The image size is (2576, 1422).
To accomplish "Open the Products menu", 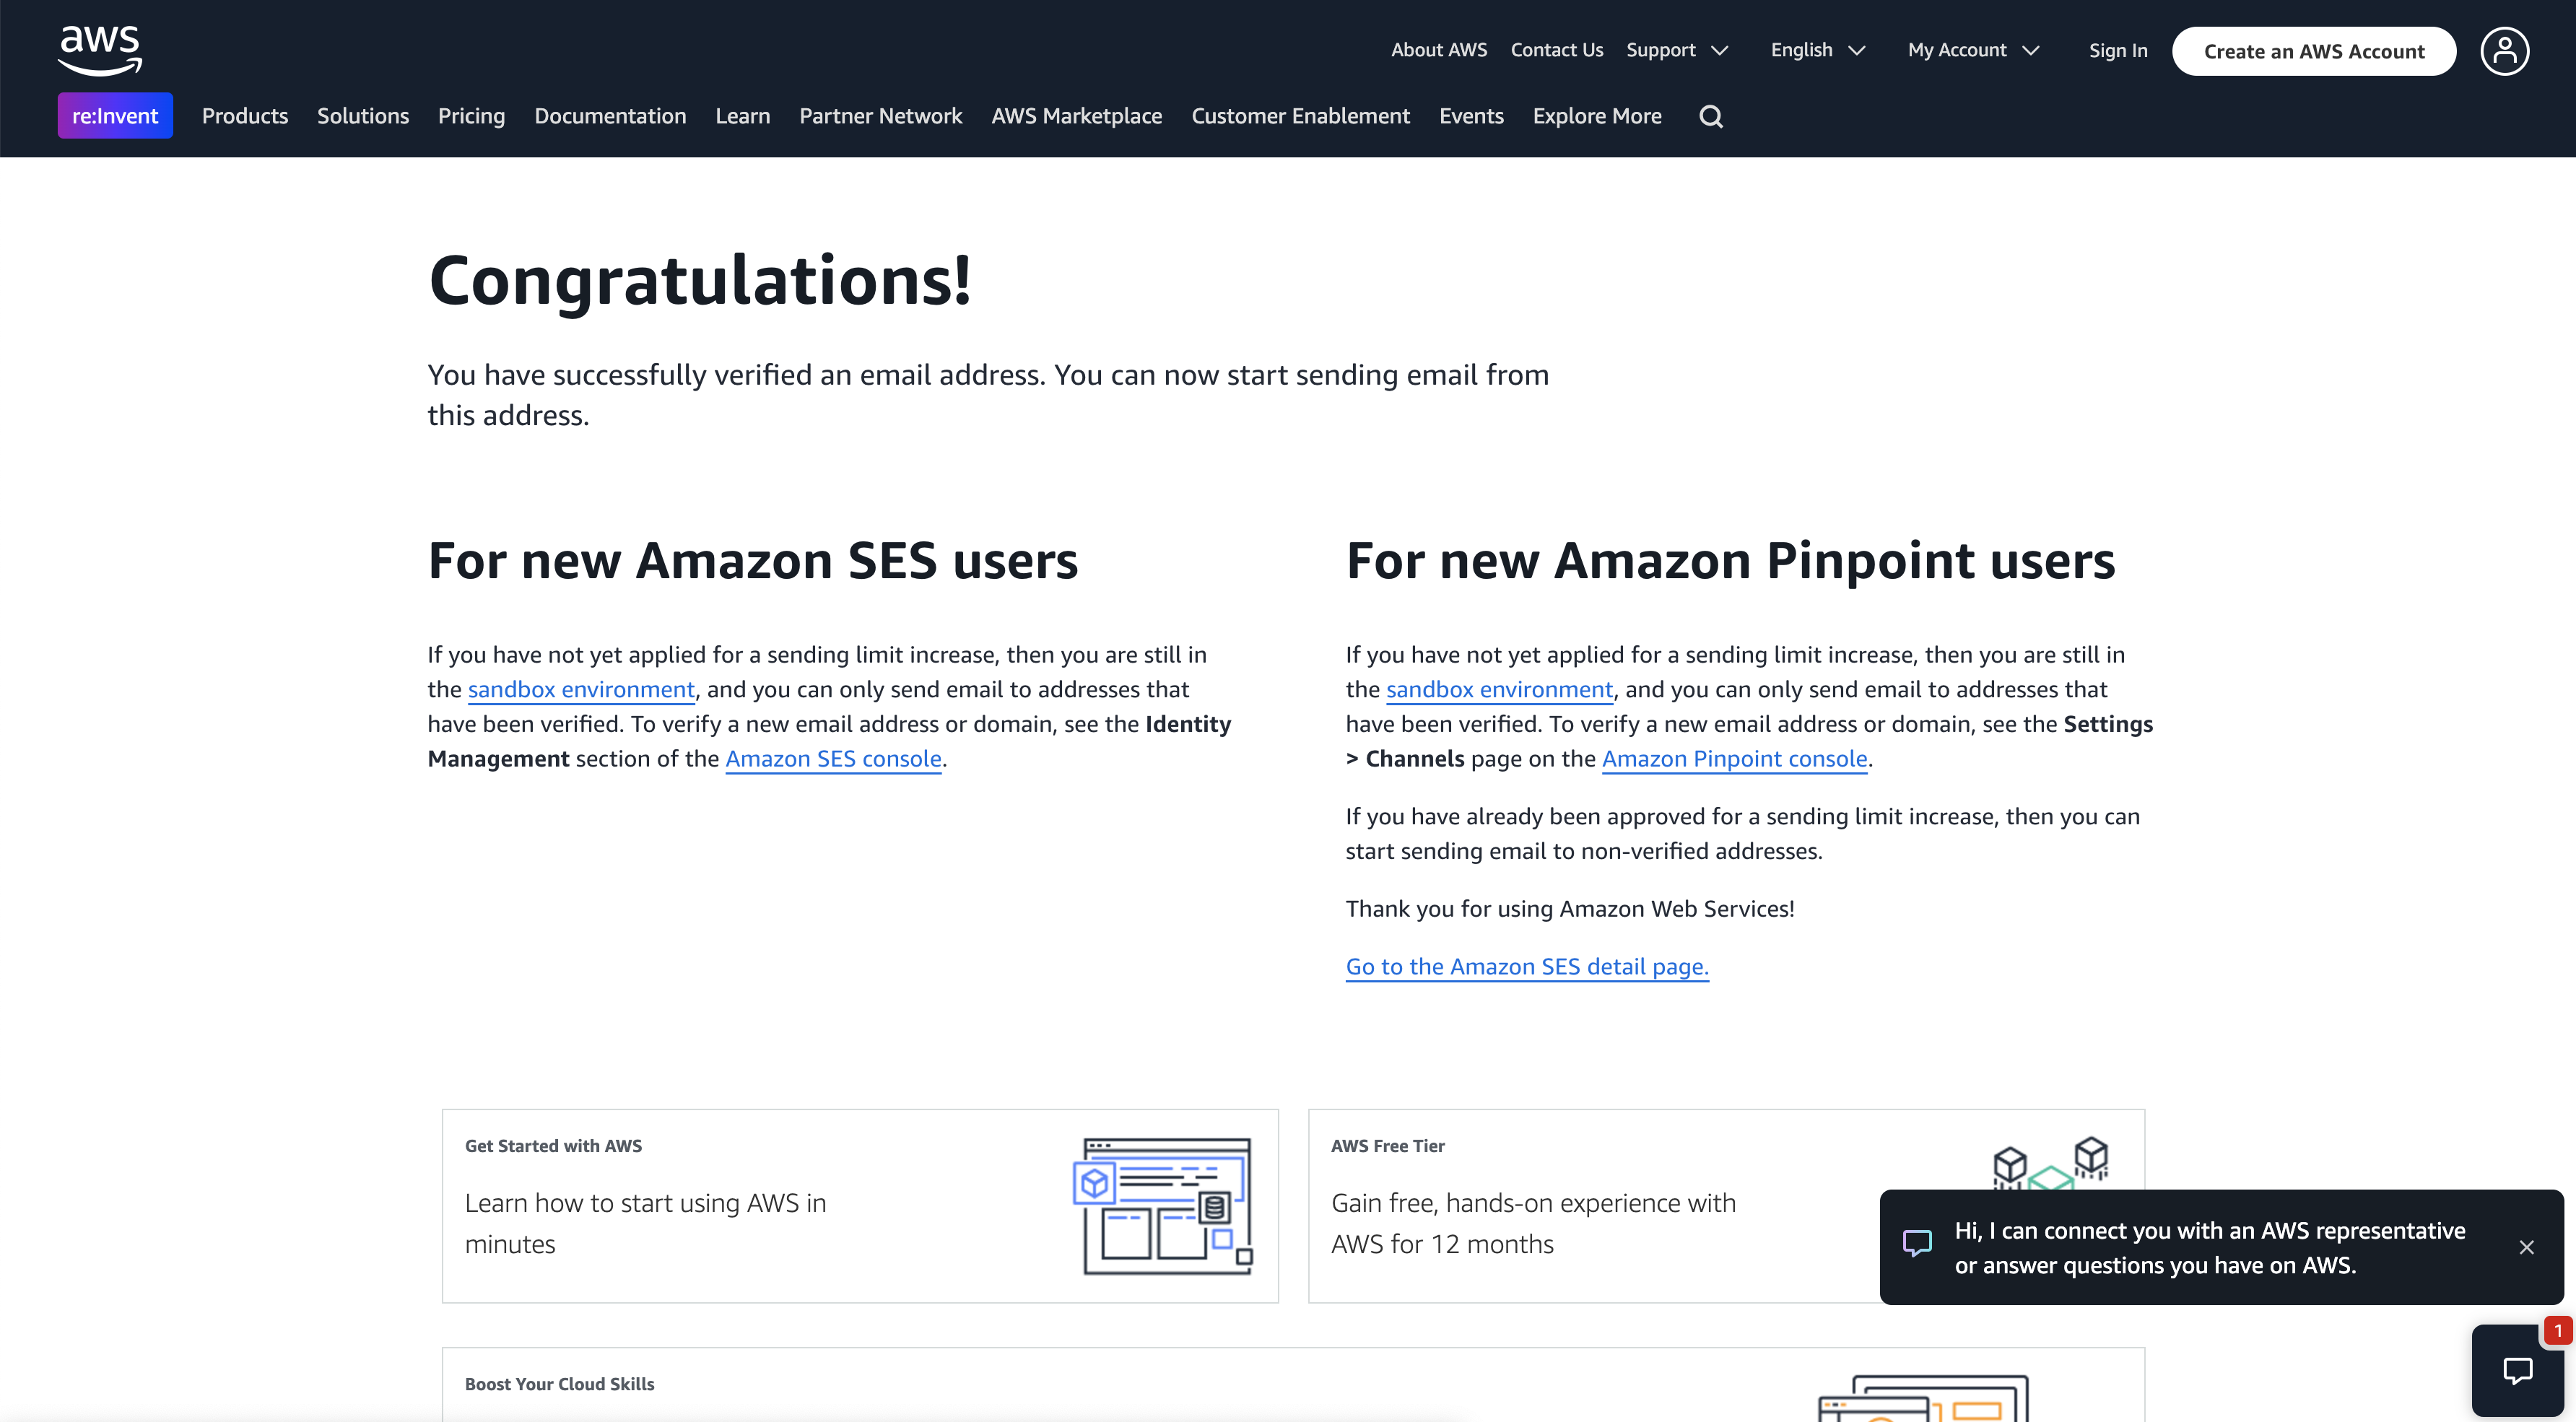I will point(245,116).
